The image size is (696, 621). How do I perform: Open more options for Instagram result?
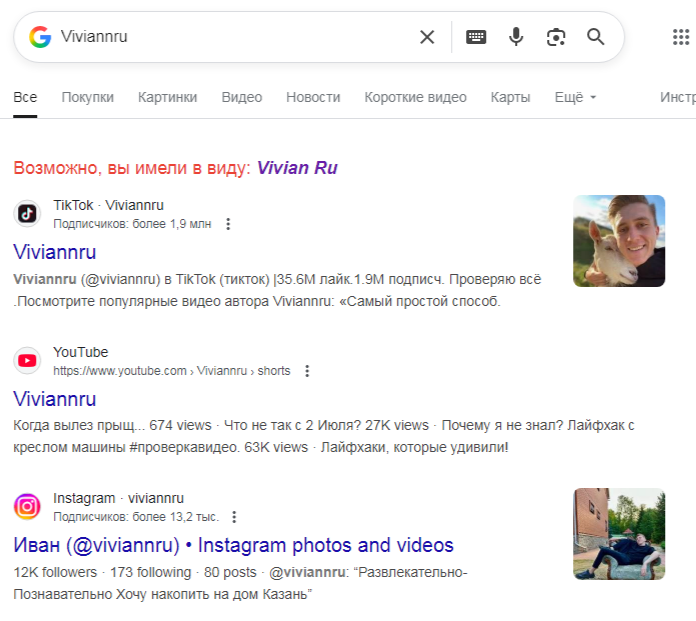pyautogui.click(x=234, y=517)
